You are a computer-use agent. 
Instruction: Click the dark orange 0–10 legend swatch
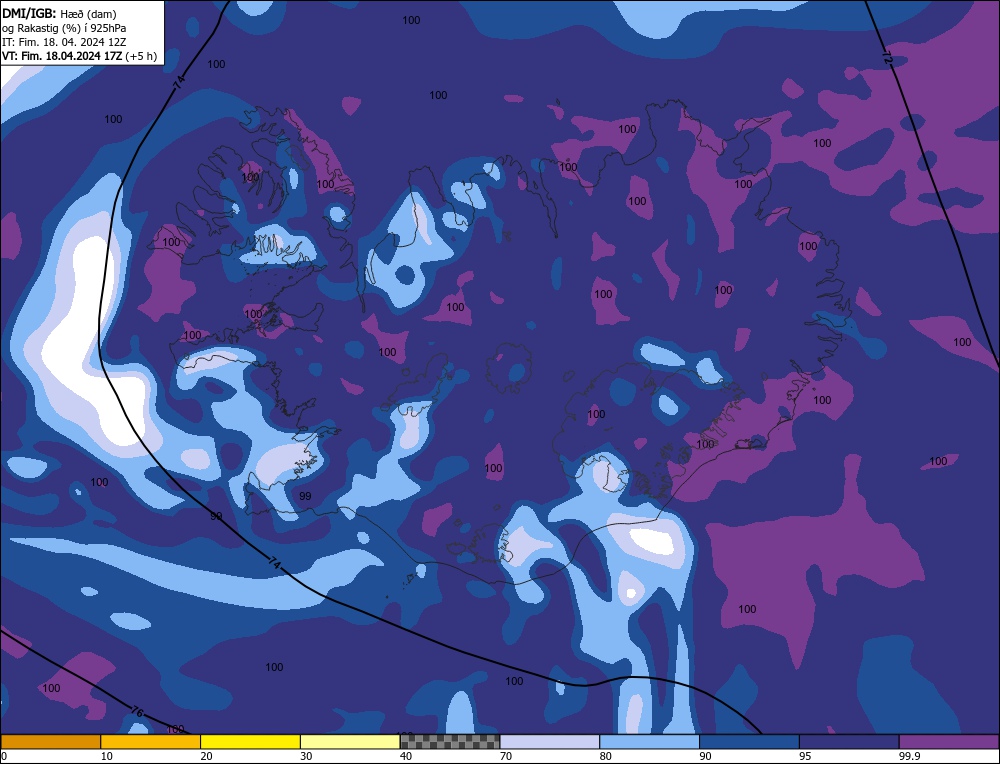coord(50,741)
